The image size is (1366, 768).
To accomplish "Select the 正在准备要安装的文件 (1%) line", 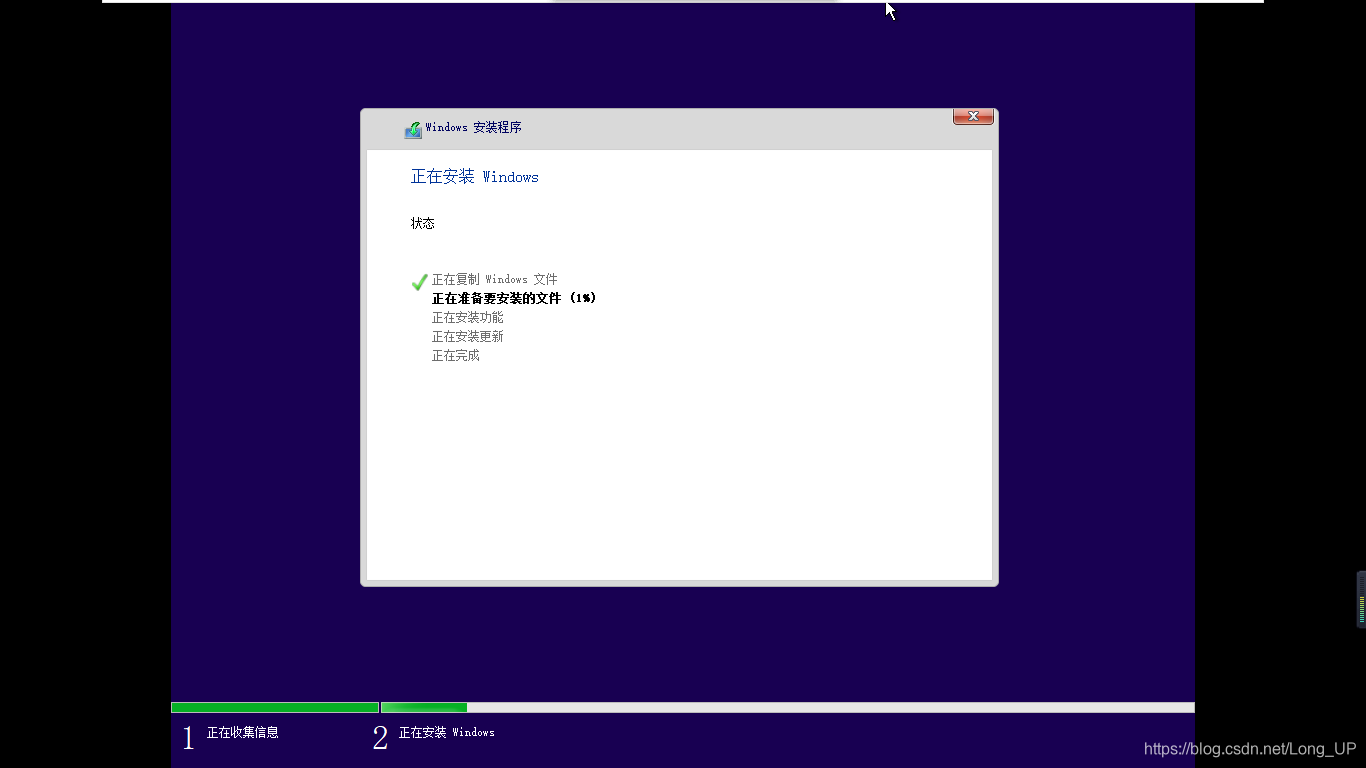I will [x=514, y=298].
